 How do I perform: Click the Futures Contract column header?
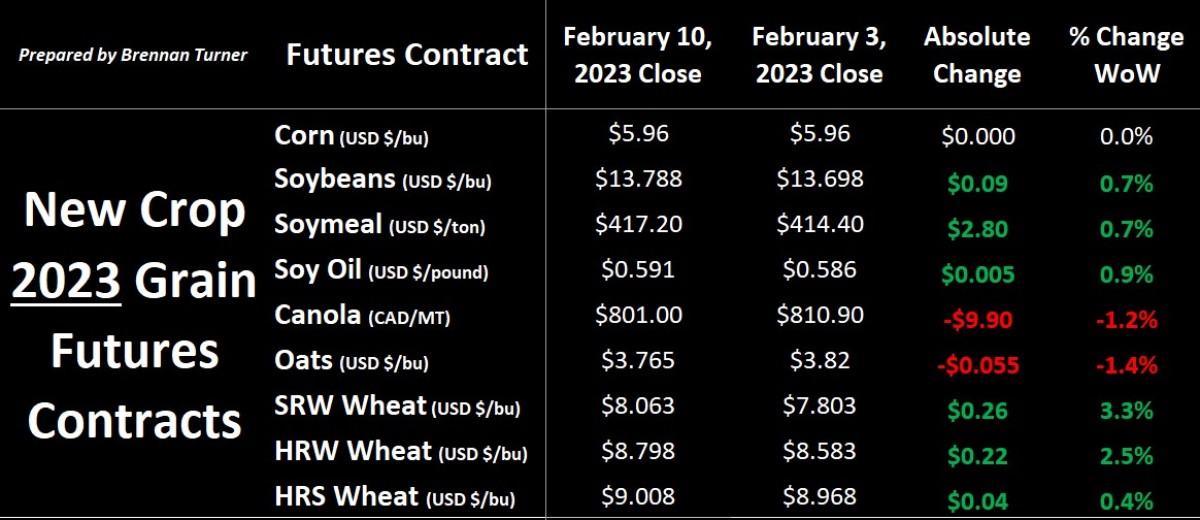coord(407,54)
